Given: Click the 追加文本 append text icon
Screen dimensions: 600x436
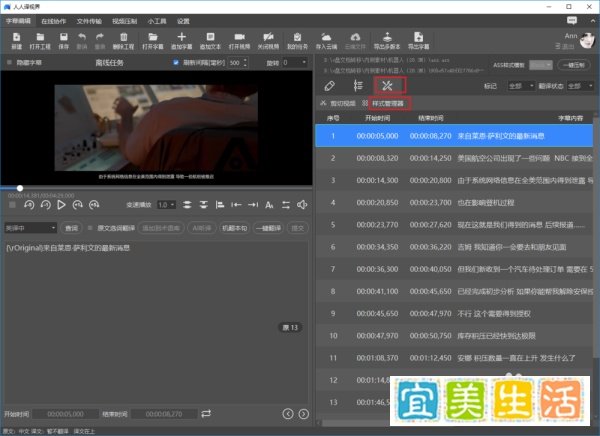Looking at the screenshot, I should pyautogui.click(x=210, y=37).
